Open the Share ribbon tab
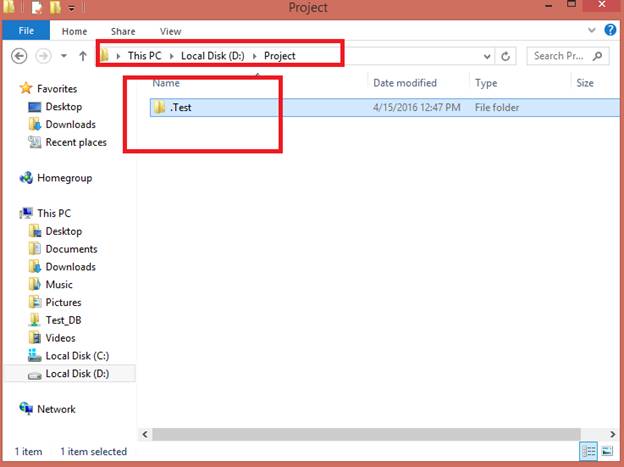 tap(123, 31)
